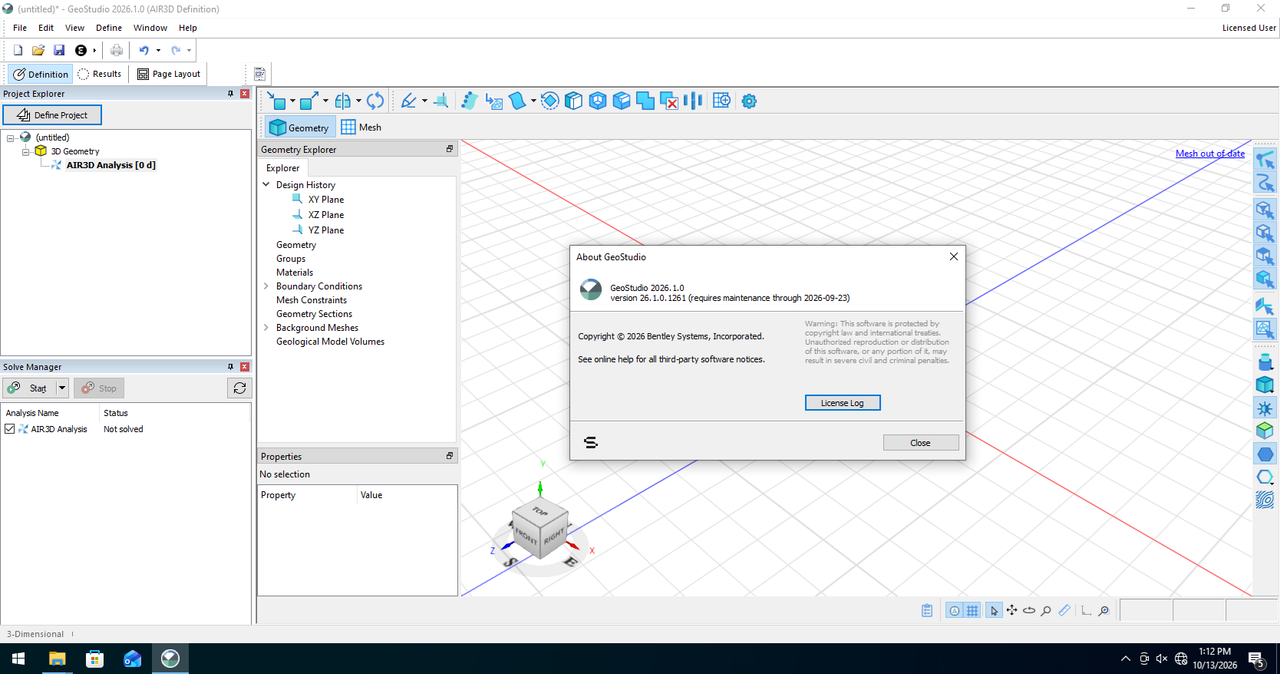The height and width of the screenshot is (674, 1280).
Task: Click the TOP face of view cube
Action: tap(539, 511)
